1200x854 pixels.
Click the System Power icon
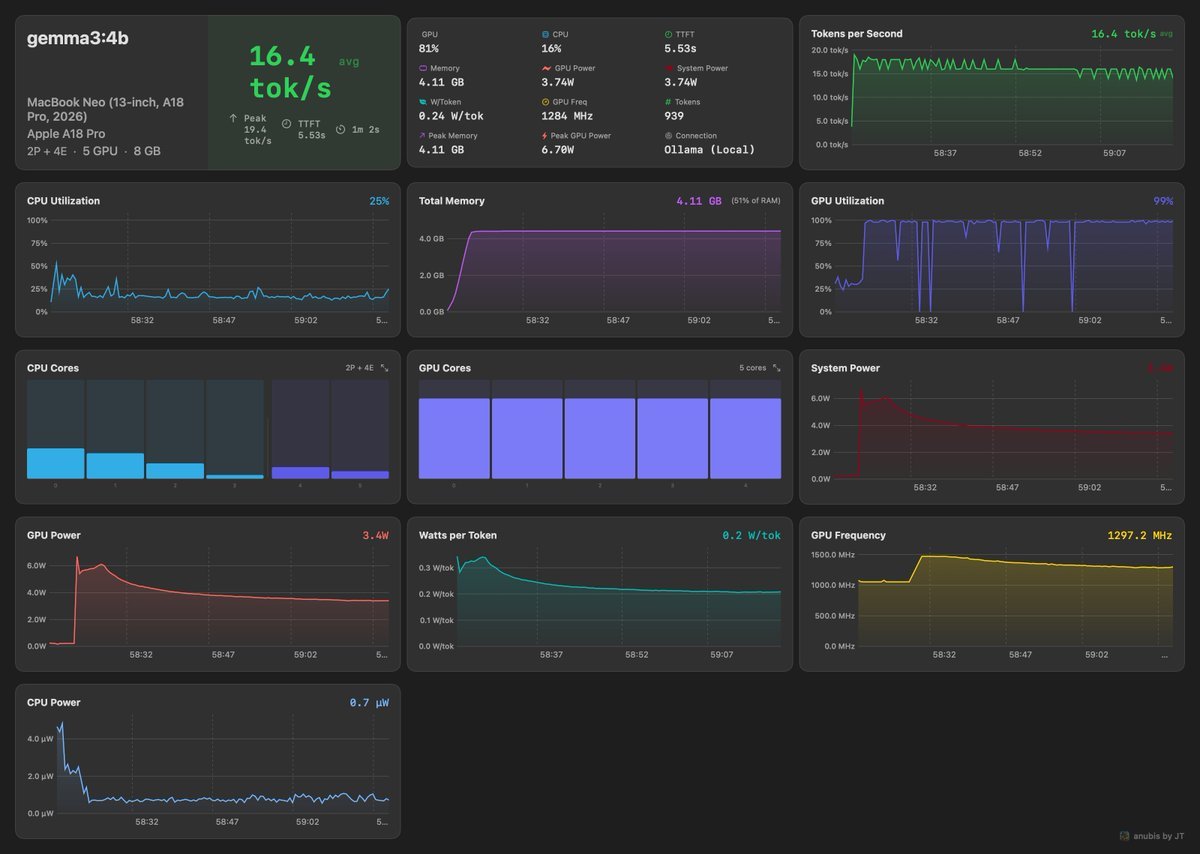pyautogui.click(x=669, y=68)
